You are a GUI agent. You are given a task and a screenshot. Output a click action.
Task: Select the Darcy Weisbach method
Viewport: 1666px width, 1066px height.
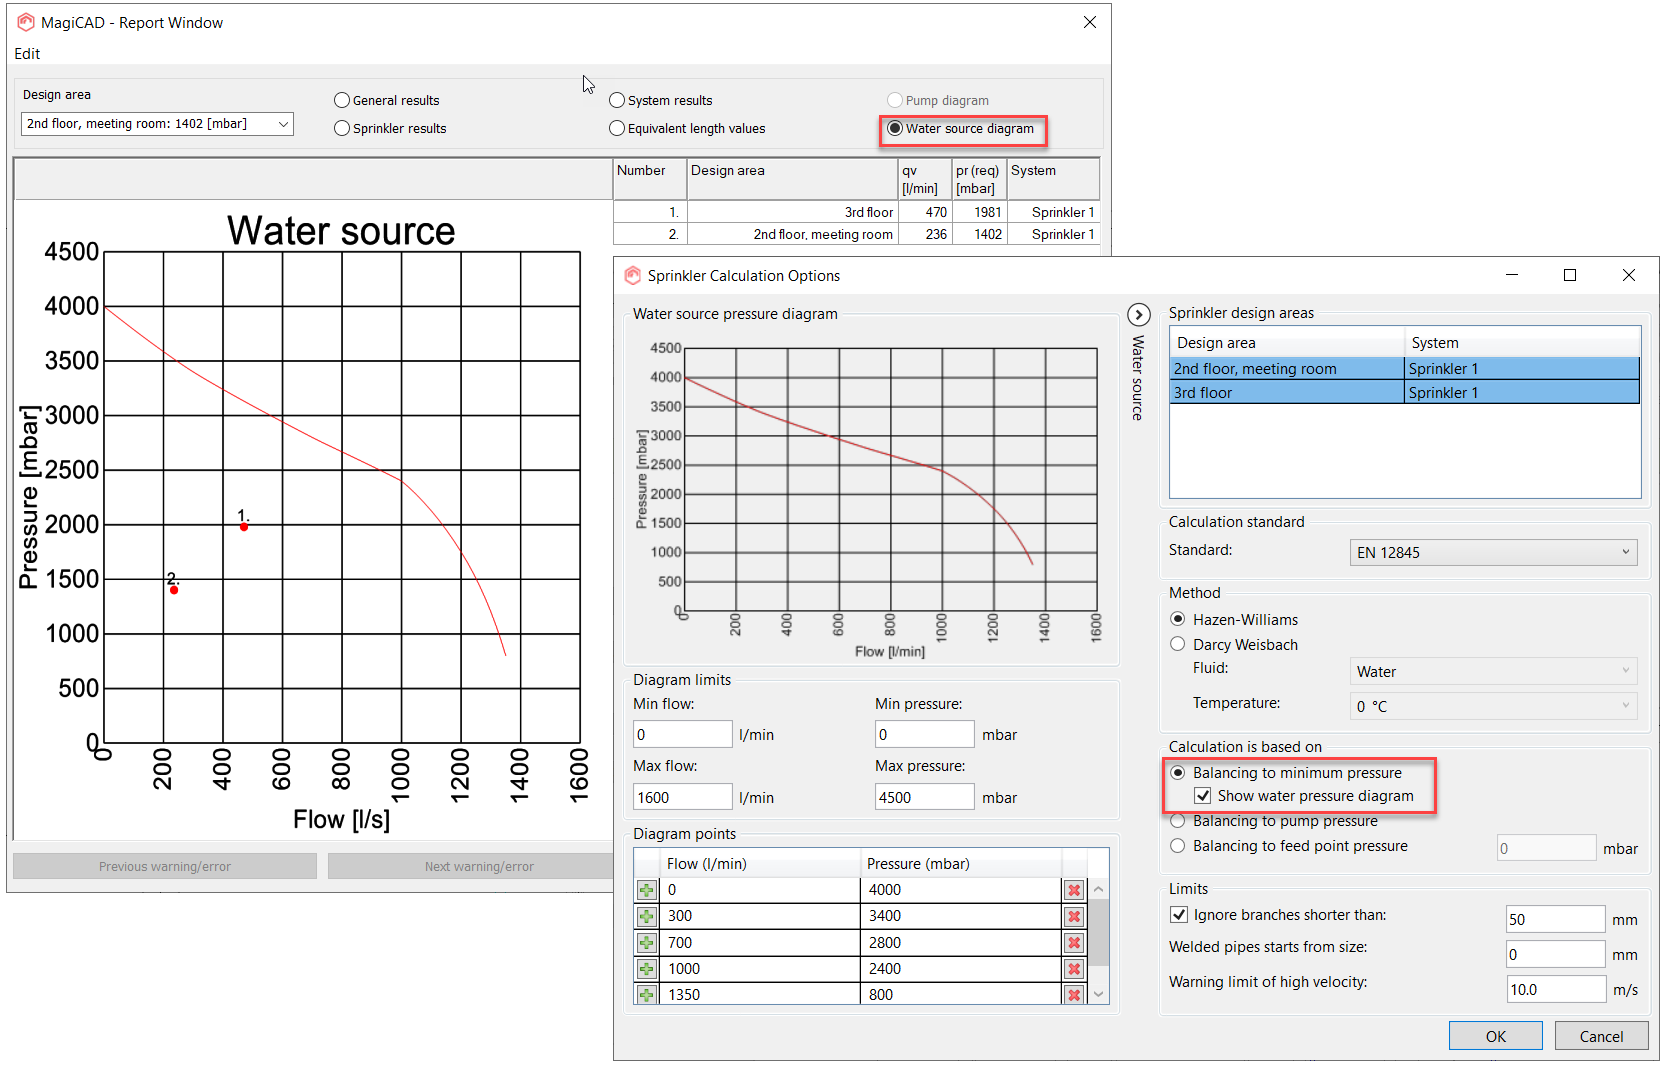click(x=1178, y=645)
